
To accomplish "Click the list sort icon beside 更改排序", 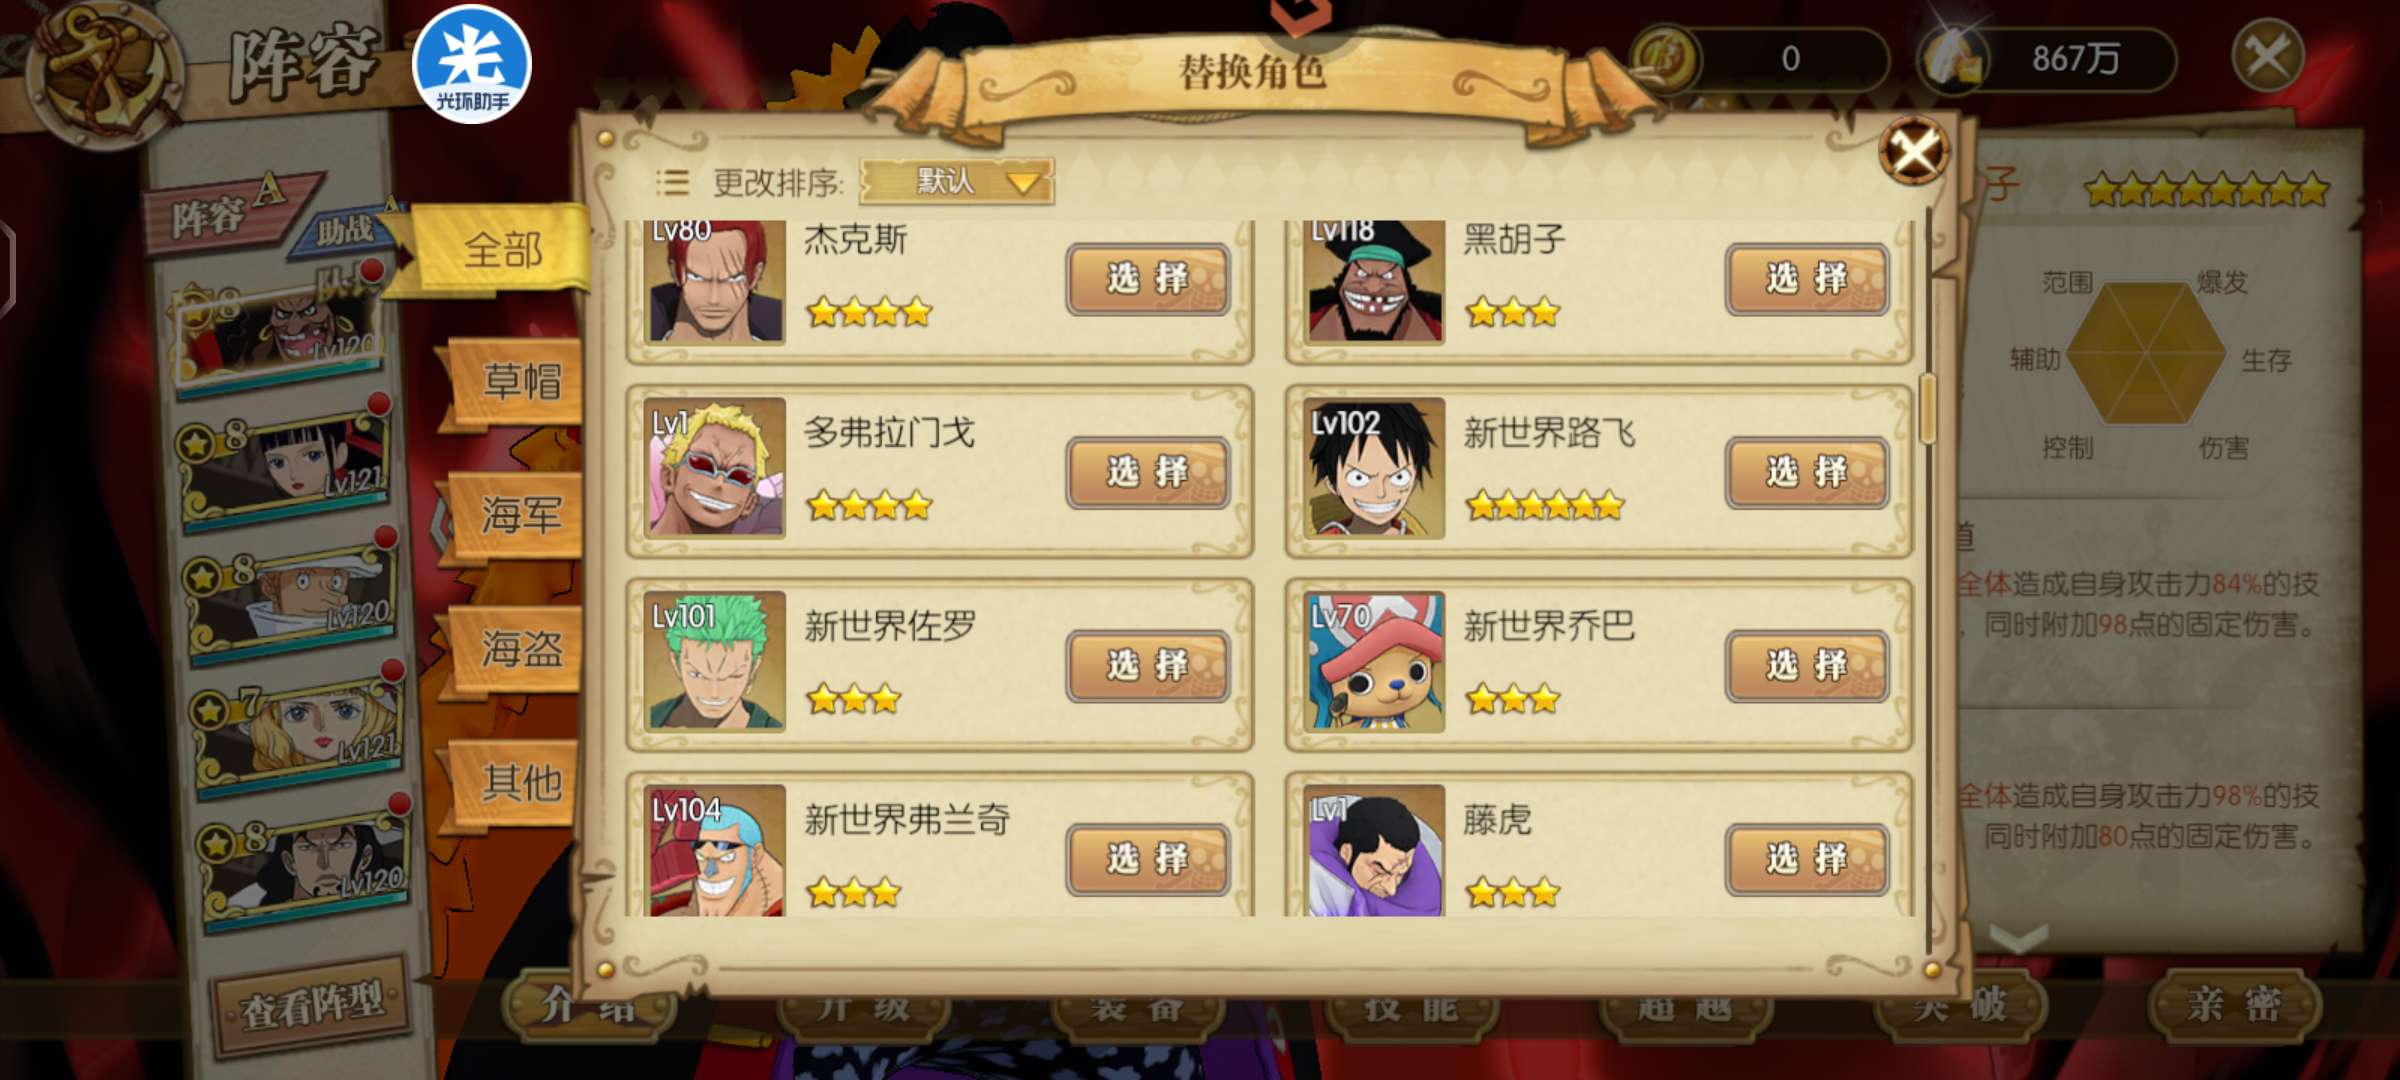I will click(672, 182).
